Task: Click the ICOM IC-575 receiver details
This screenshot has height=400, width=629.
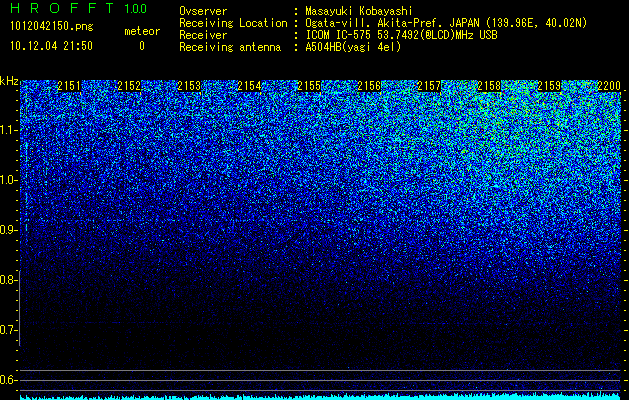Action: click(401, 35)
